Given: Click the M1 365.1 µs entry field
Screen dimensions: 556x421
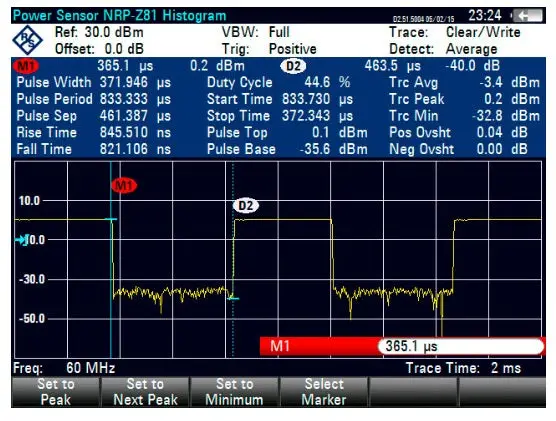Looking at the screenshot, I should coord(461,347).
